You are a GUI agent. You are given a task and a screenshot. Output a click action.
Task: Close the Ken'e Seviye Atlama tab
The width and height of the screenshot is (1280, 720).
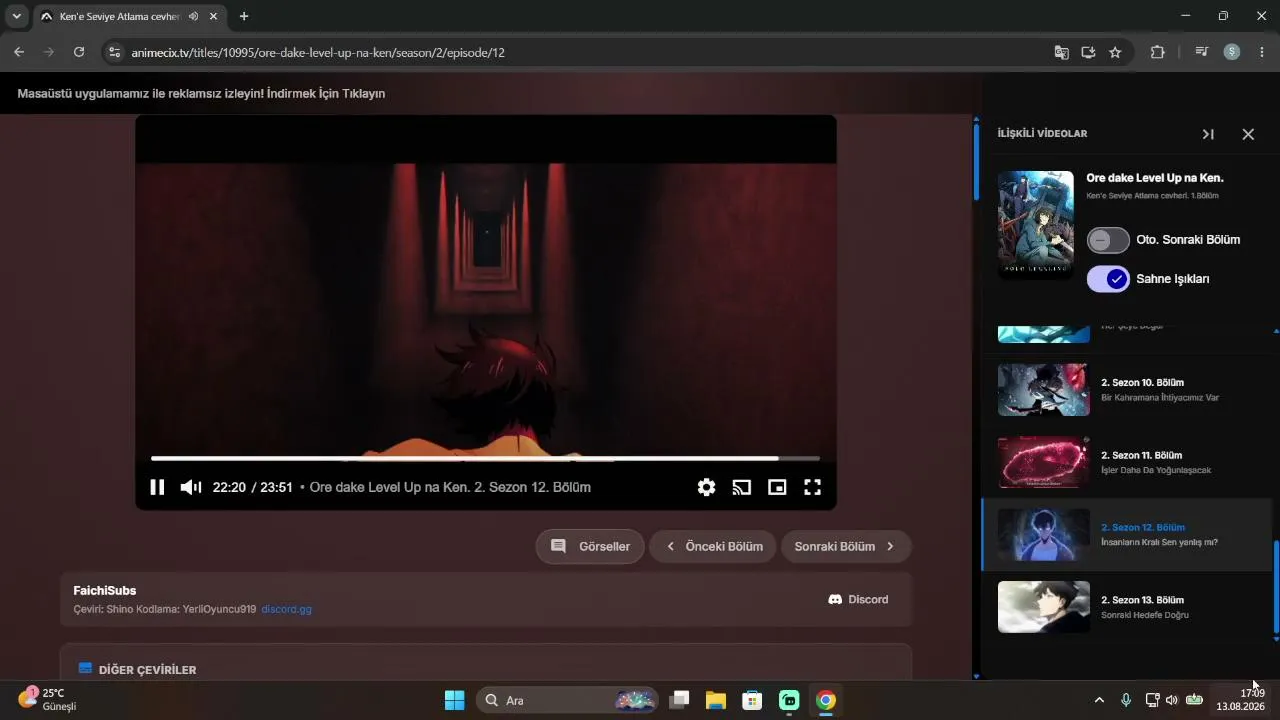(213, 16)
